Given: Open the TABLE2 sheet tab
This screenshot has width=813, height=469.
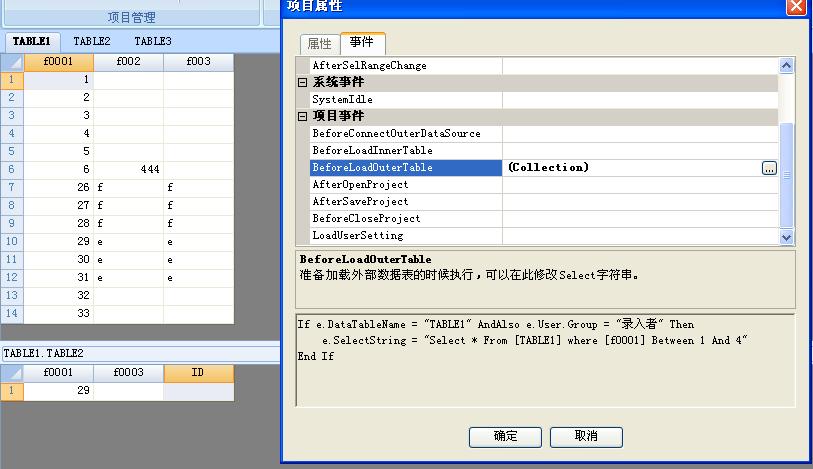Looking at the screenshot, I should click(92, 42).
